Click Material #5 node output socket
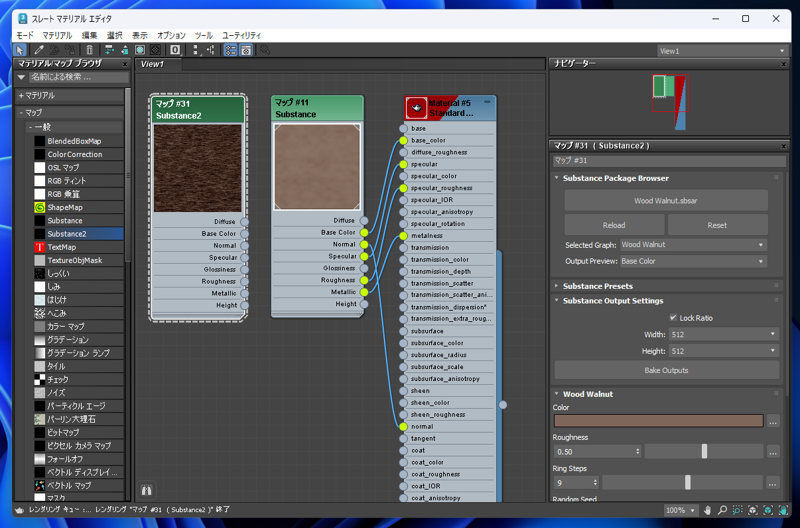Image resolution: width=800 pixels, height=528 pixels. tap(503, 405)
